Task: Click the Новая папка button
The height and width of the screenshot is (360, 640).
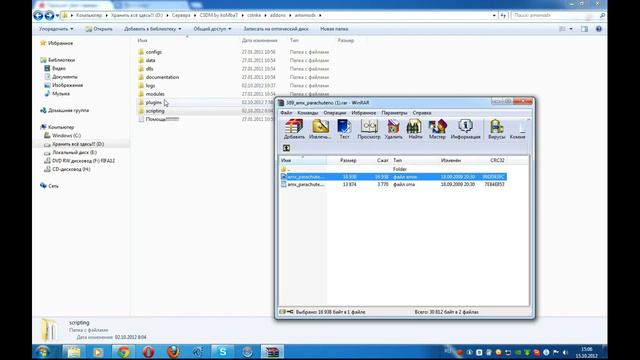Action: tap(334, 29)
